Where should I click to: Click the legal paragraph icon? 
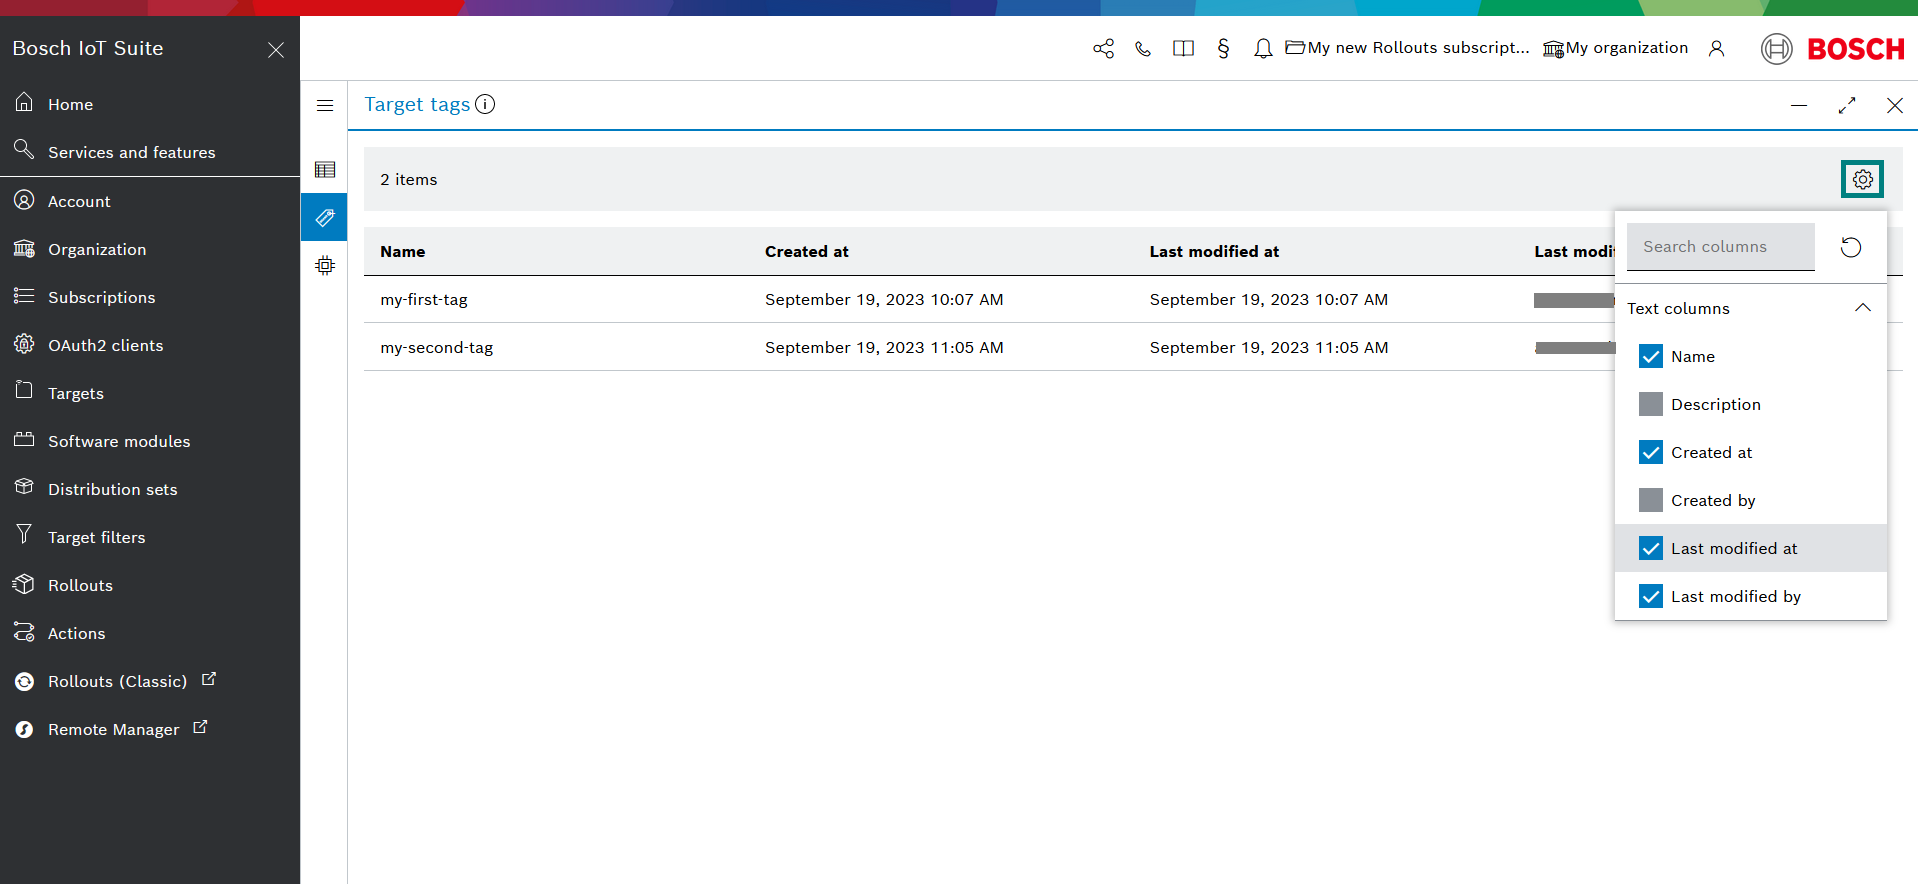[x=1223, y=48]
